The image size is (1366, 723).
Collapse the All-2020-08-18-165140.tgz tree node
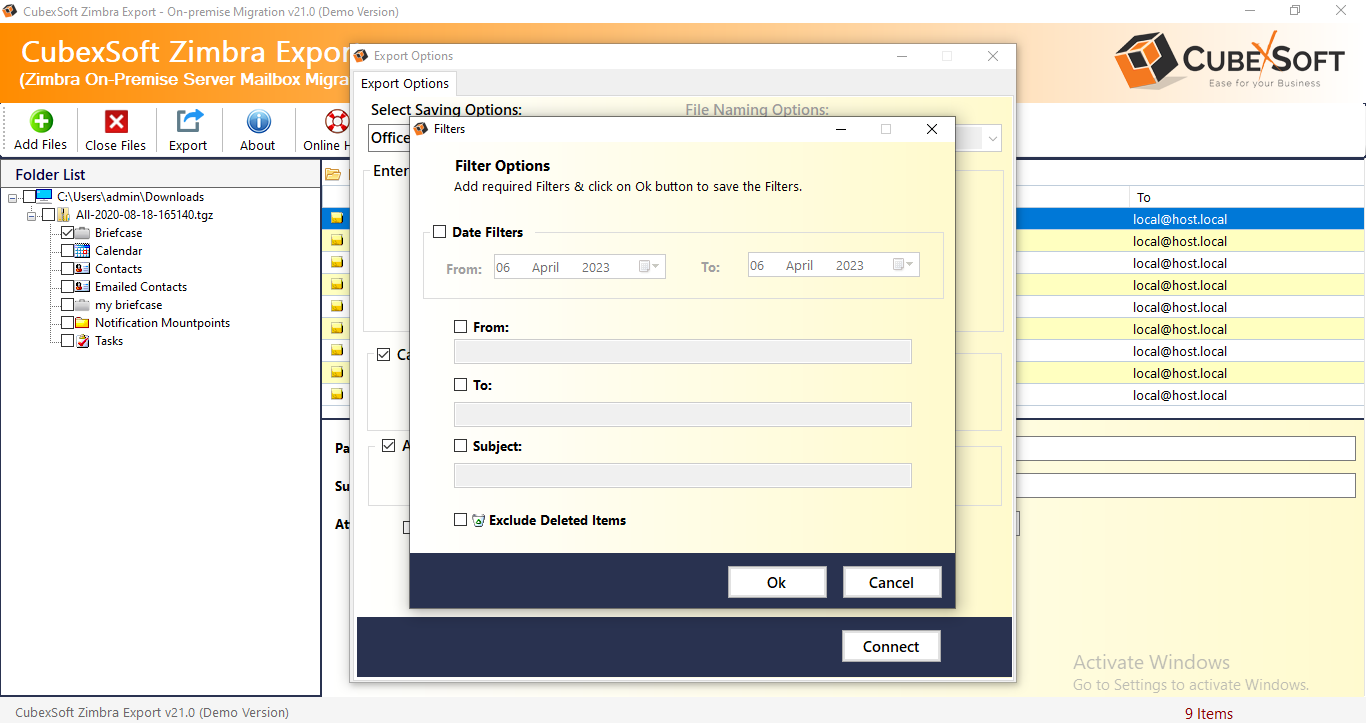pos(32,215)
